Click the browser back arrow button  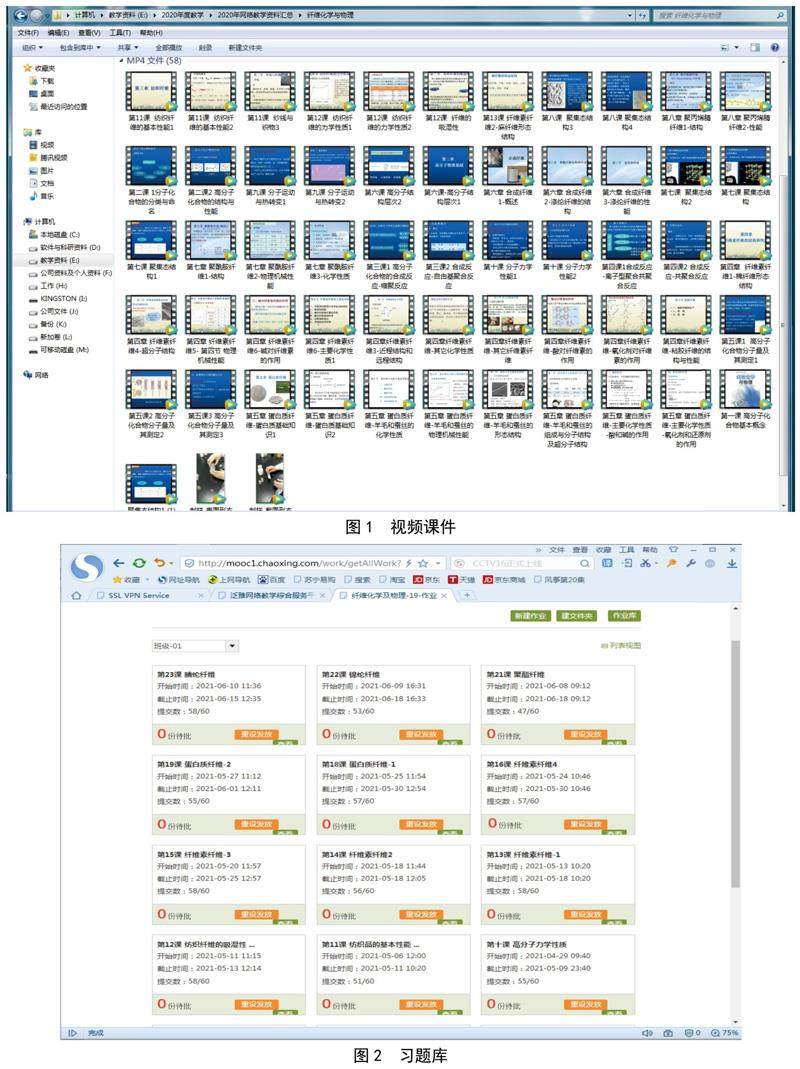[118, 563]
